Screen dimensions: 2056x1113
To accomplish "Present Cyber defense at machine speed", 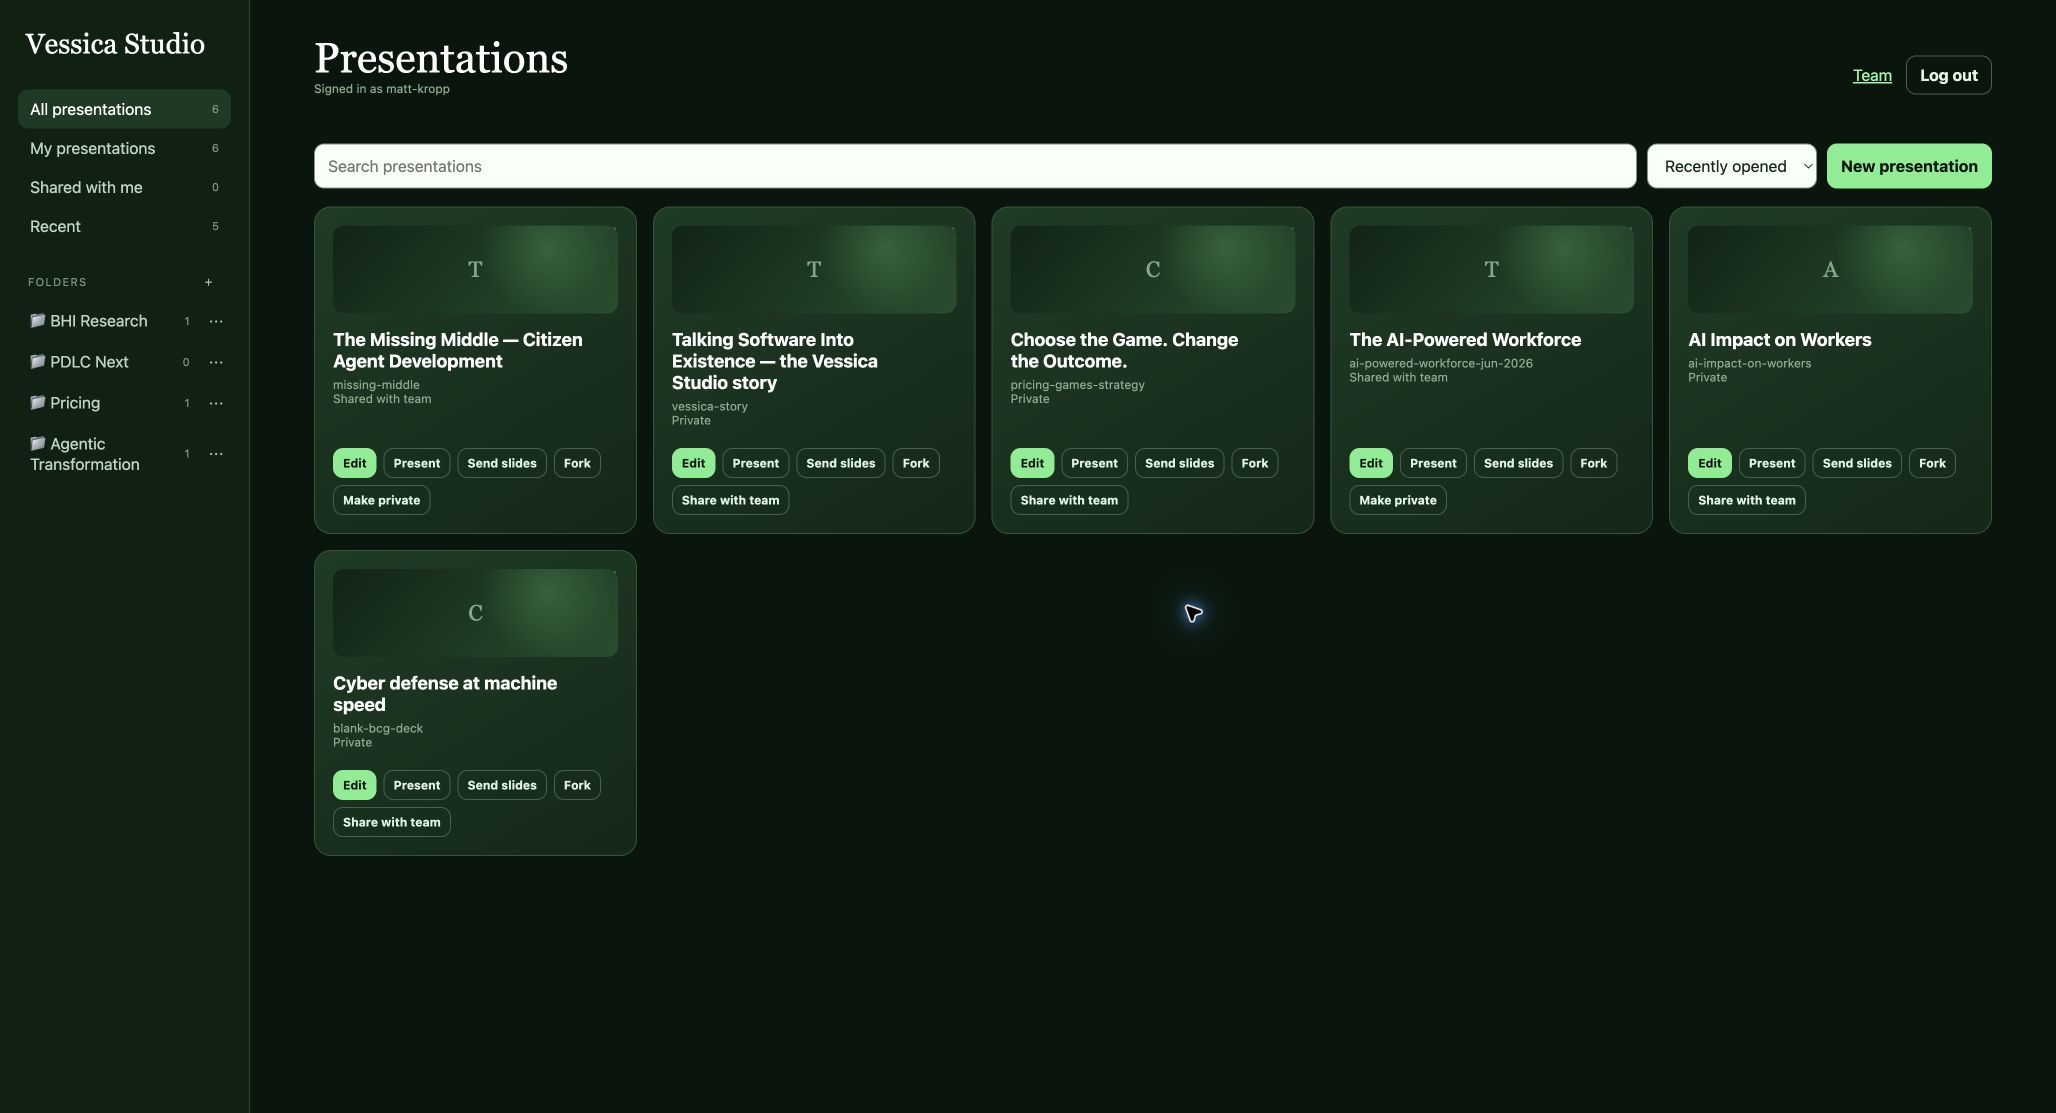I will pyautogui.click(x=417, y=785).
